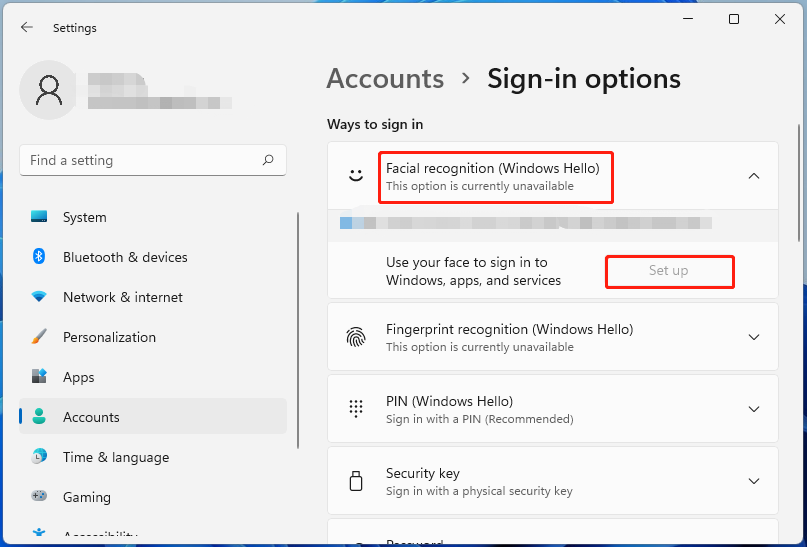The image size is (807, 547).
Task: Open Time & language category
Action: 153,457
